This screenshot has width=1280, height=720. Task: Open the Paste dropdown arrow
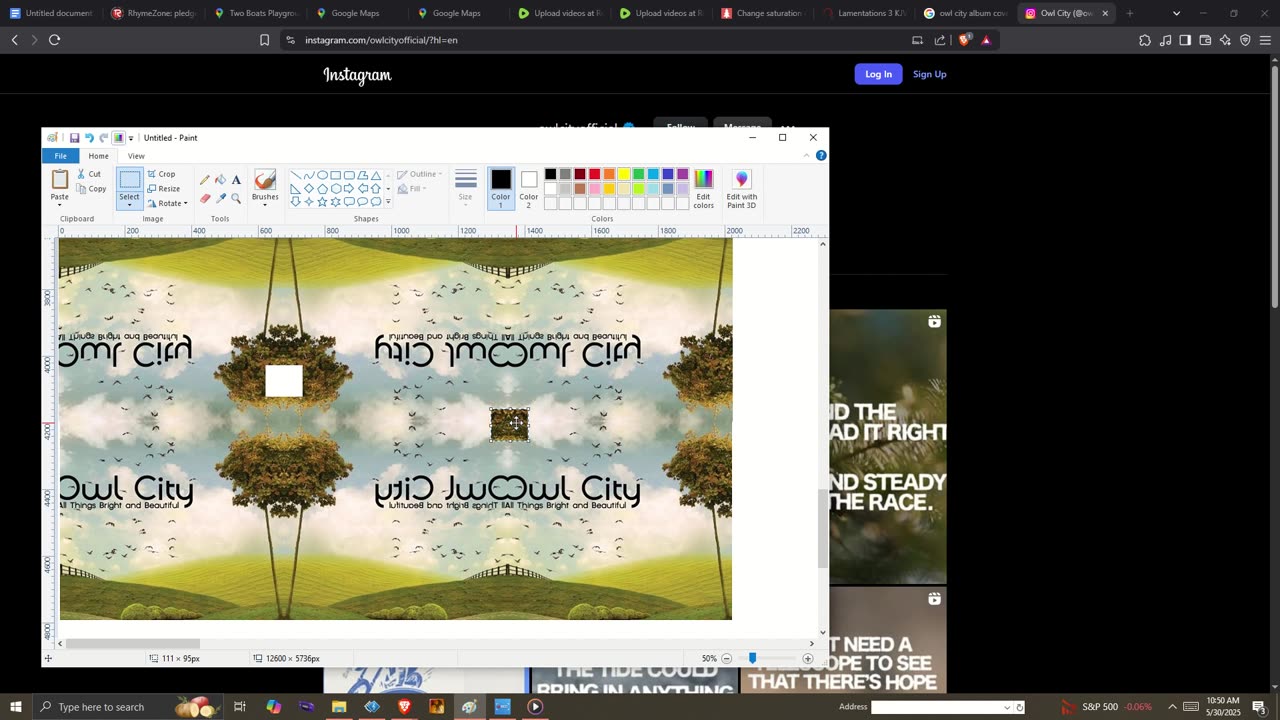[60, 204]
